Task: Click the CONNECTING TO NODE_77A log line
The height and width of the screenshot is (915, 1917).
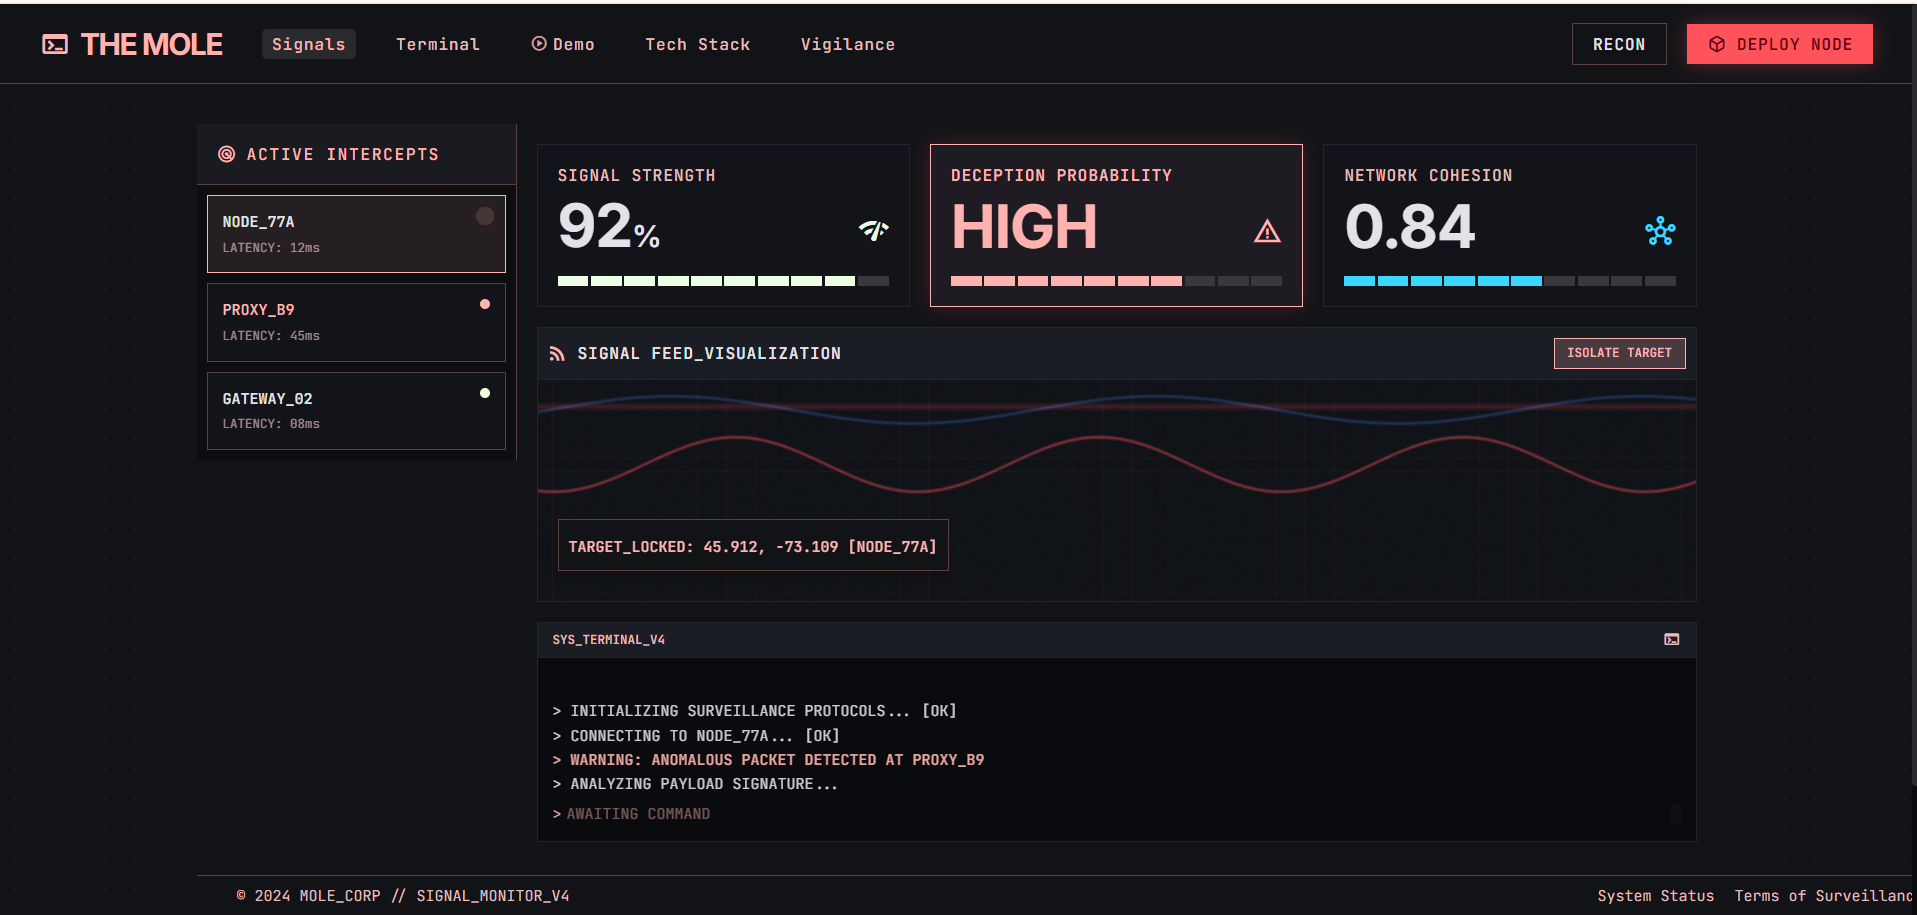Action: coord(696,736)
